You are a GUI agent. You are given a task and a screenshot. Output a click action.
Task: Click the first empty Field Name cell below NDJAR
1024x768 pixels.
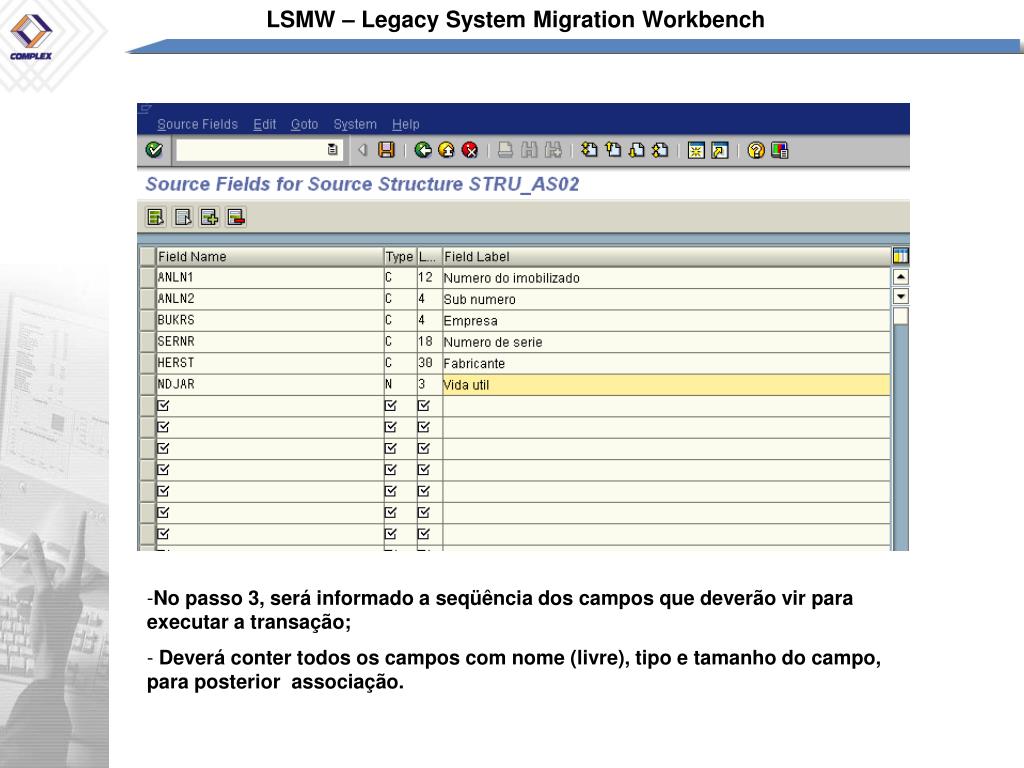click(x=270, y=406)
